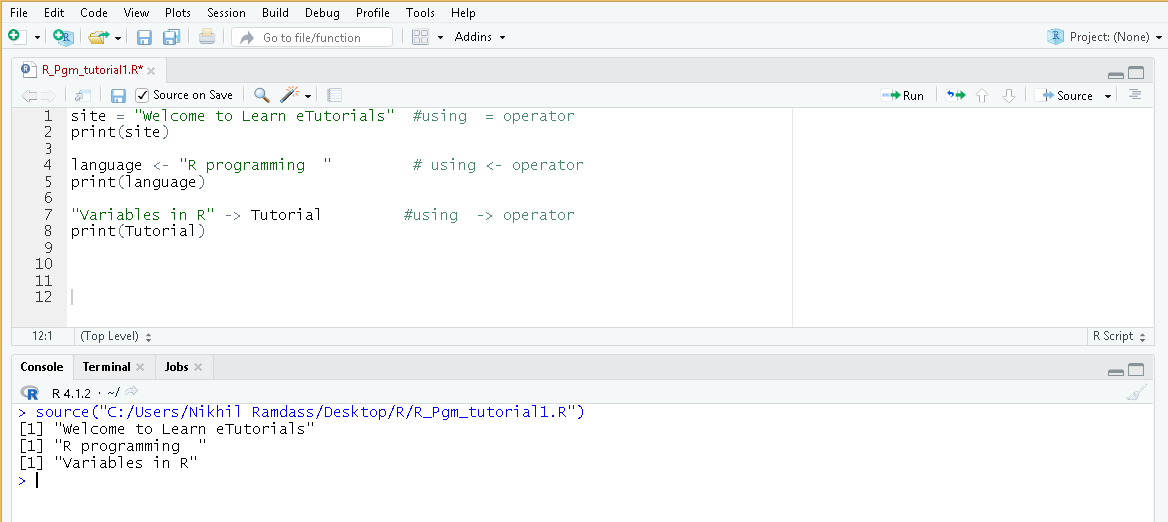Toggle the Source on Save checkbox
This screenshot has width=1168, height=522.
[x=143, y=95]
